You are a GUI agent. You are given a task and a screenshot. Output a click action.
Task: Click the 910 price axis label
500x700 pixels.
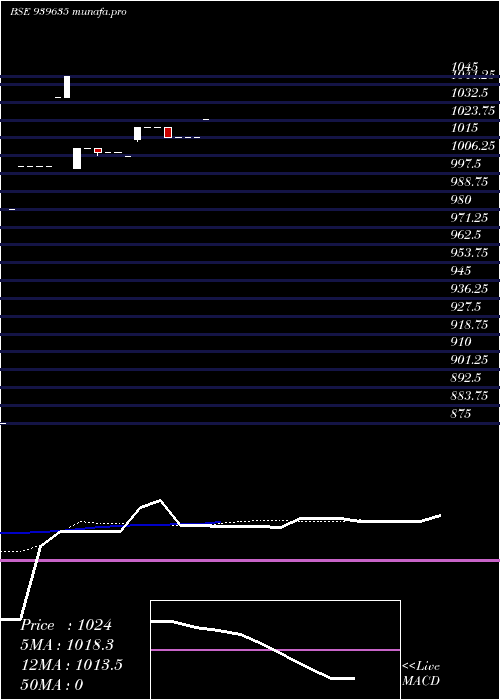pos(461,342)
